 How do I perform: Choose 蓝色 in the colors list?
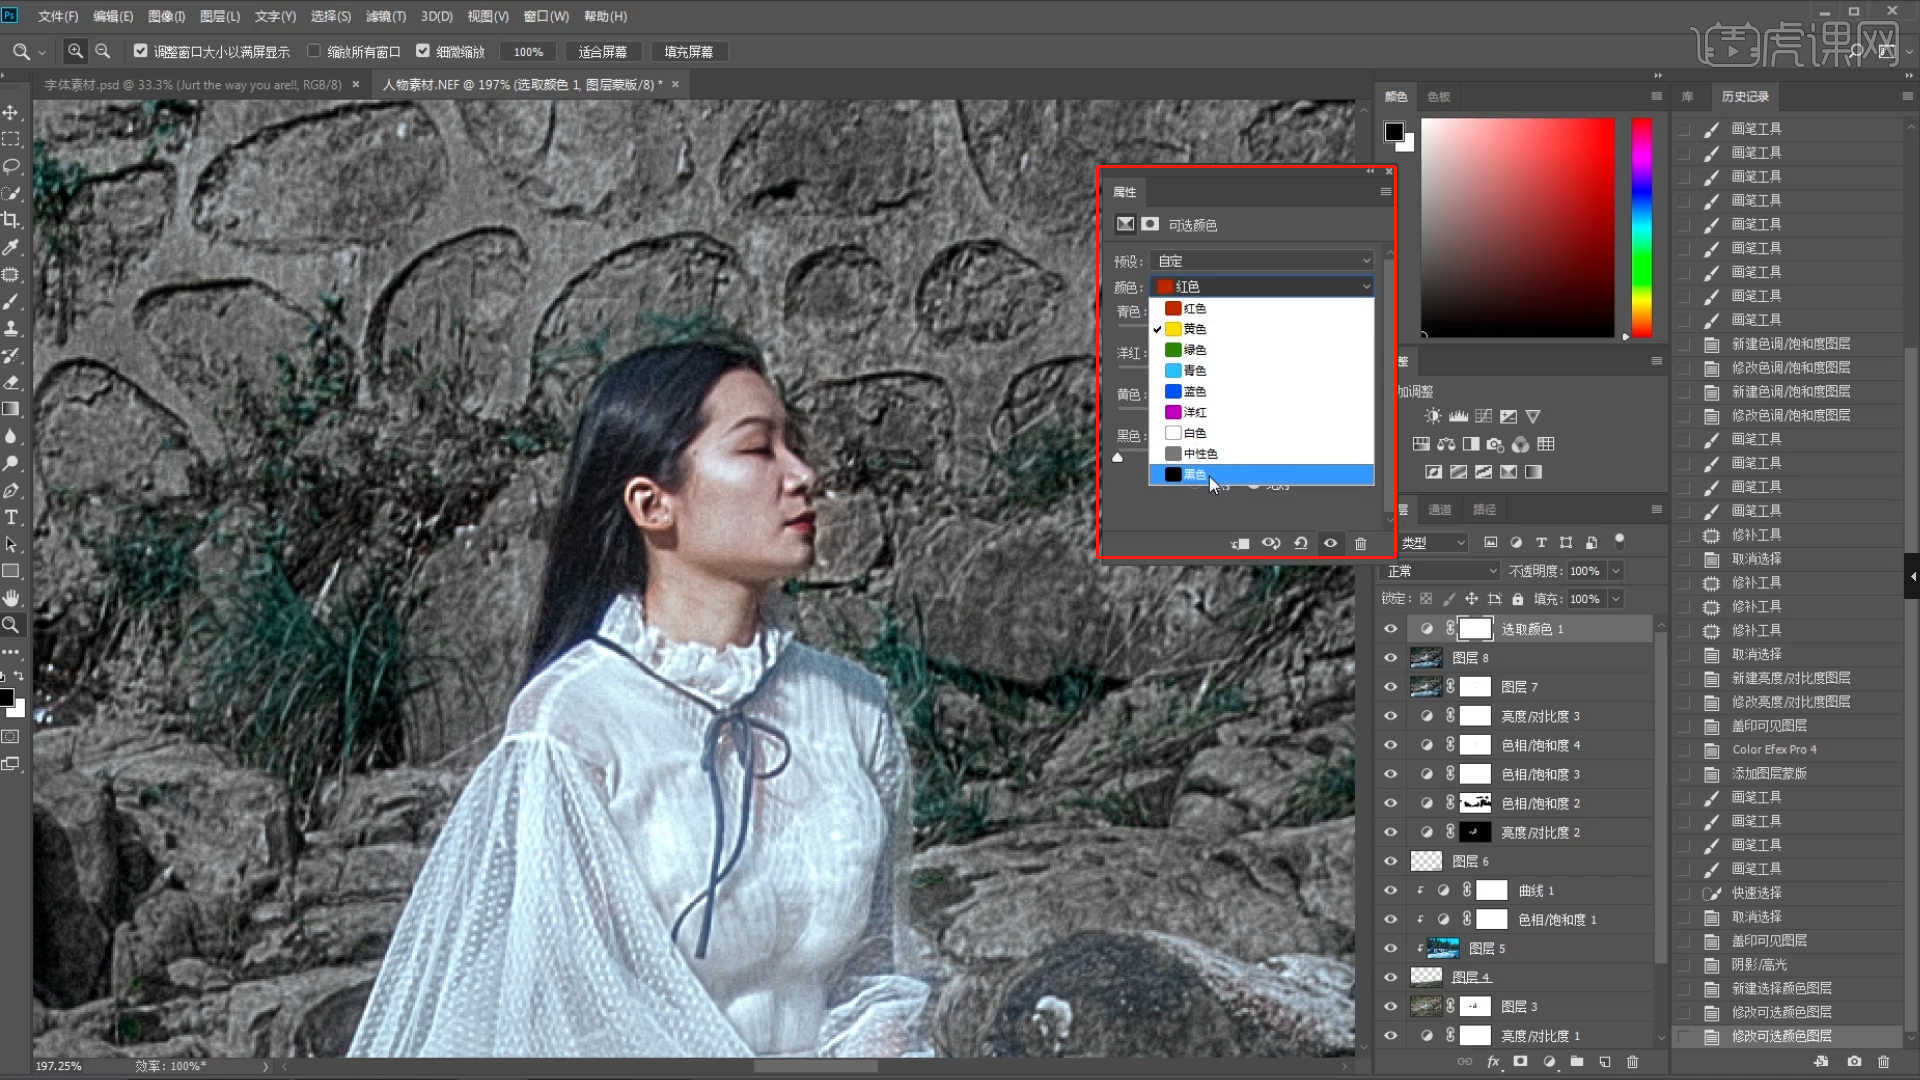pos(1194,391)
